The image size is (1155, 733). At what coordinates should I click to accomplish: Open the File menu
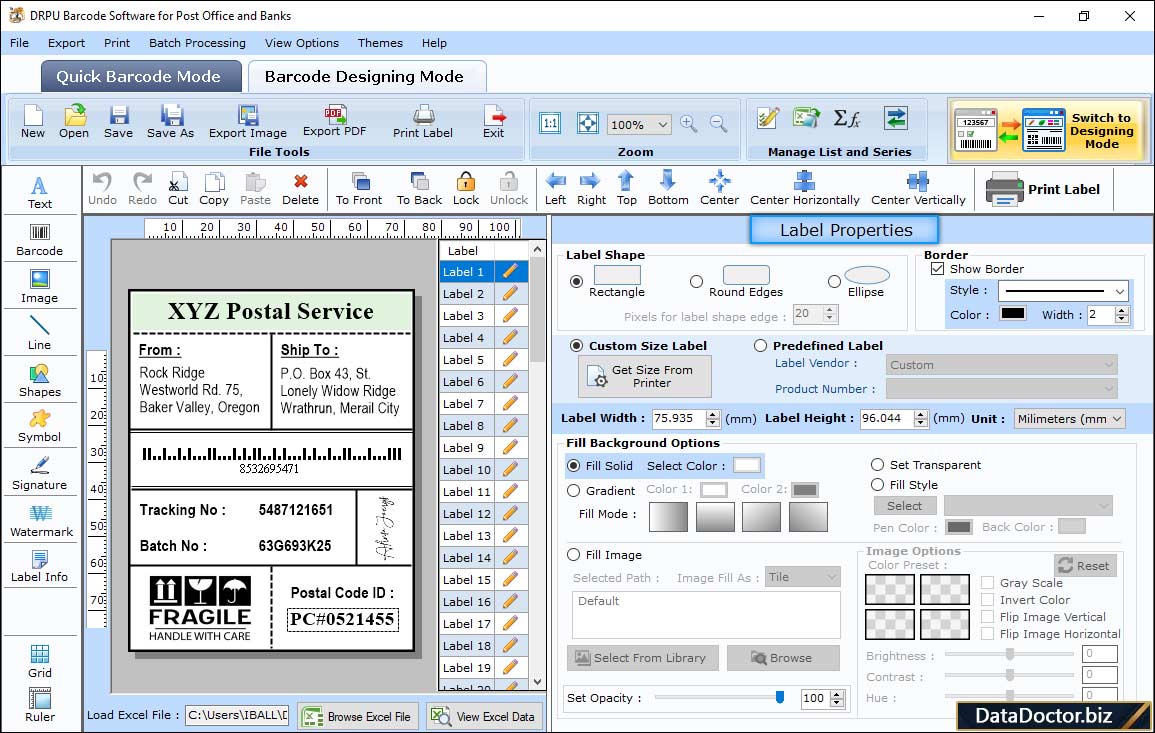click(x=19, y=43)
